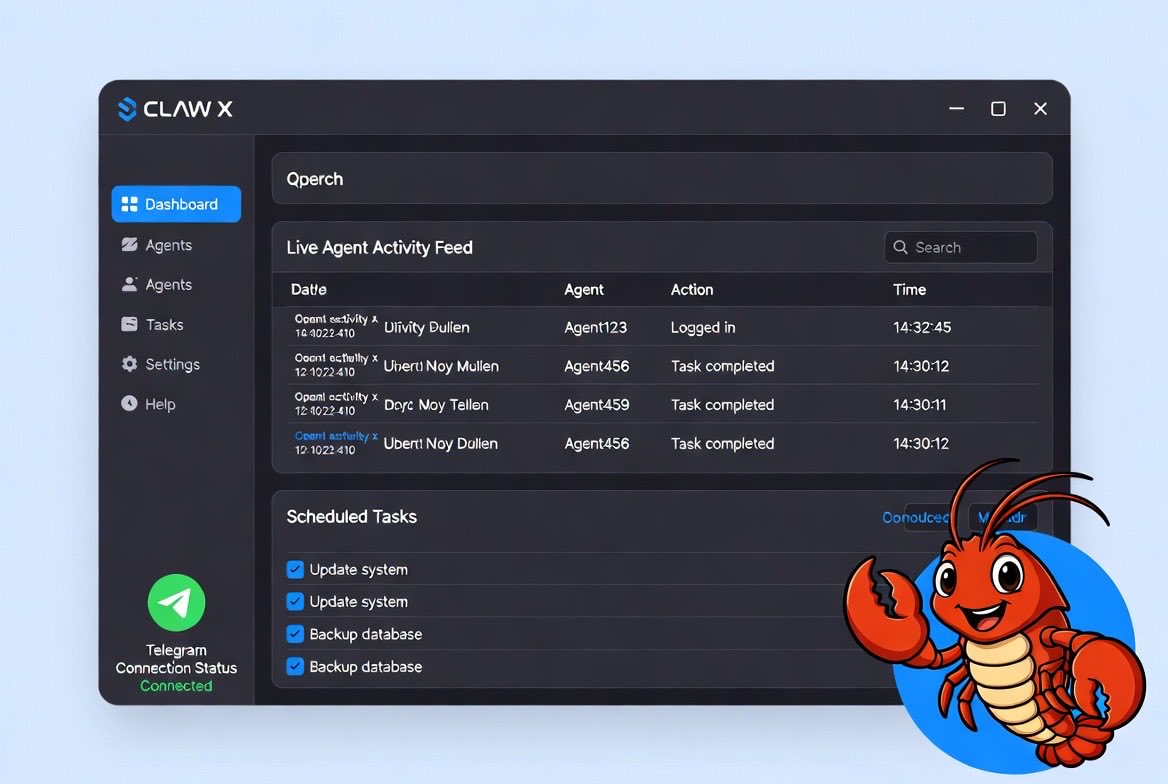This screenshot has width=1168, height=784.
Task: Click the Settings gear icon
Action: [130, 364]
